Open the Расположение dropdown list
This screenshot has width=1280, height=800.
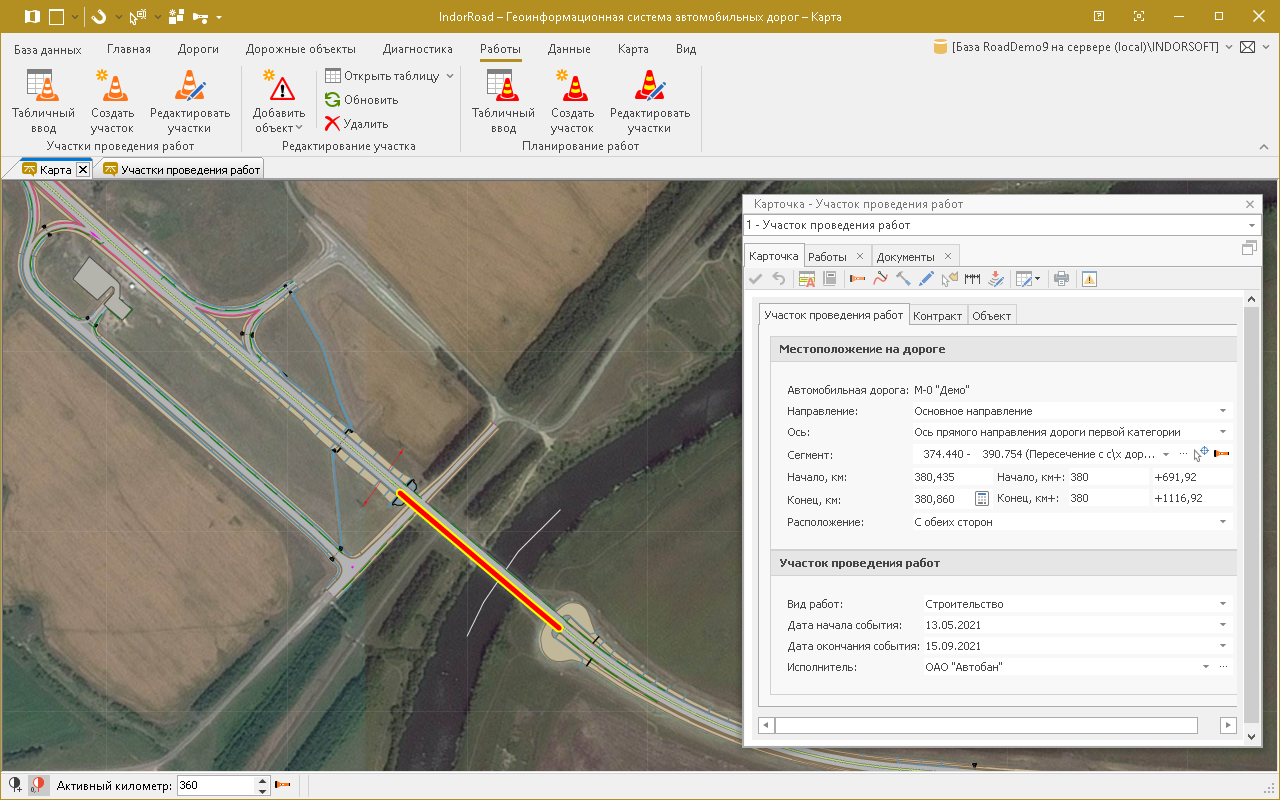1222,522
